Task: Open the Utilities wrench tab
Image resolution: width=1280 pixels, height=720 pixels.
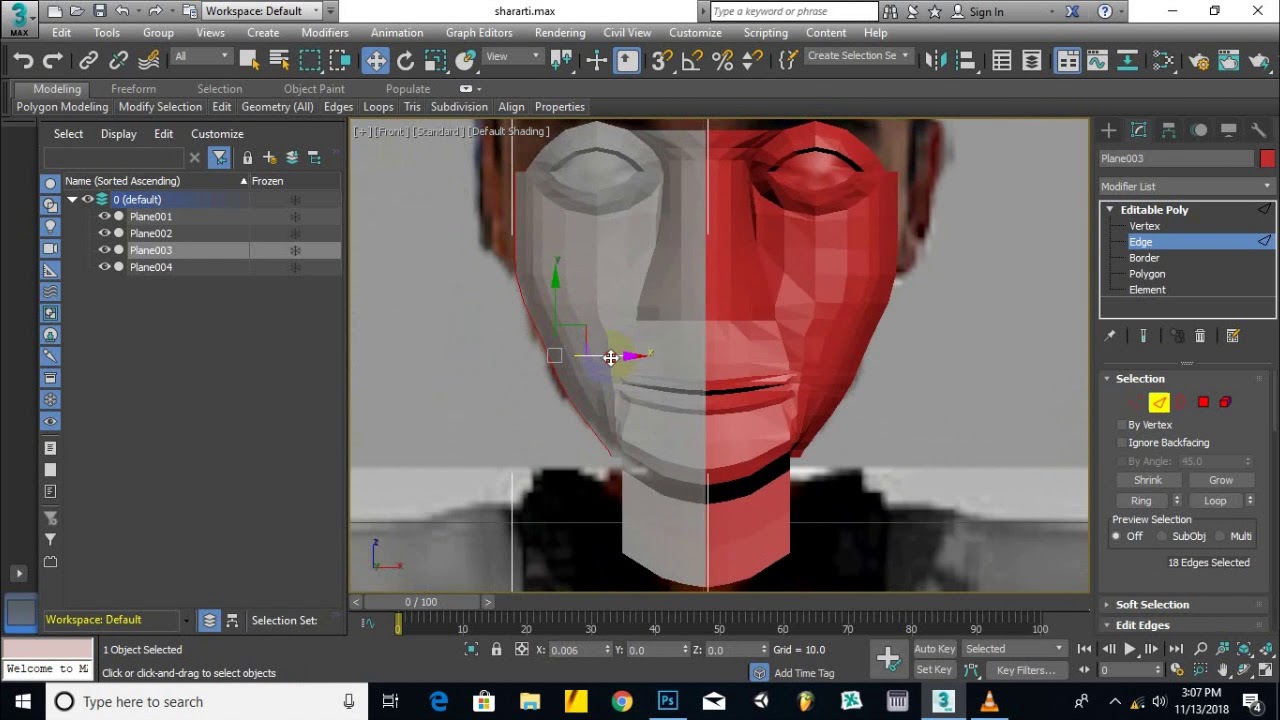Action: click(1259, 131)
